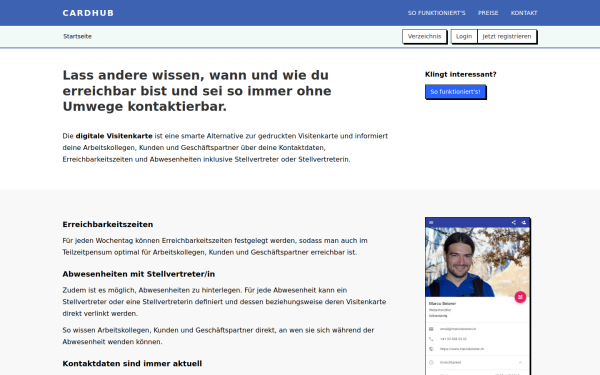Click the clock icon in phone preview
The image size is (600, 375).
tap(431, 362)
